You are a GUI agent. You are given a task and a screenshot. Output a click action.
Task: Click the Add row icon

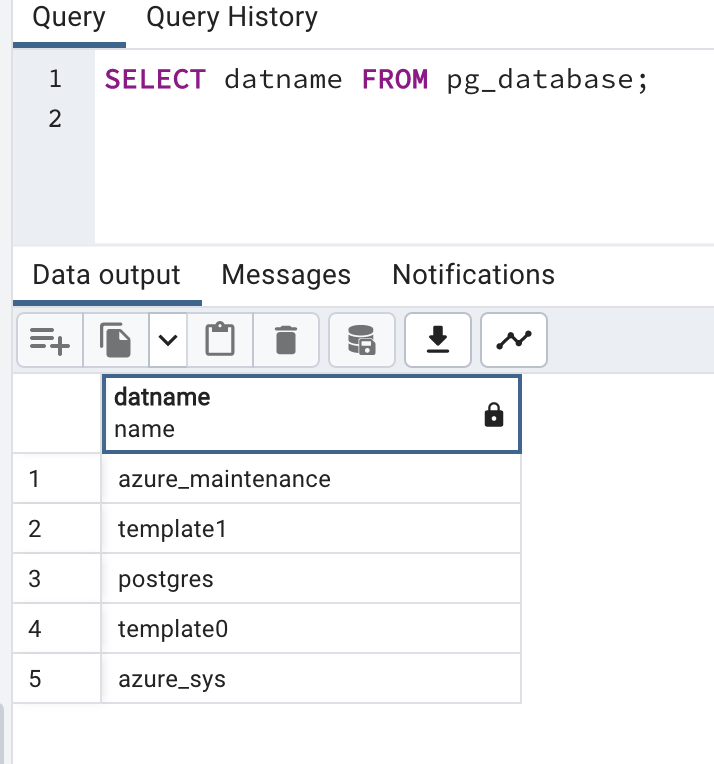tap(49, 341)
